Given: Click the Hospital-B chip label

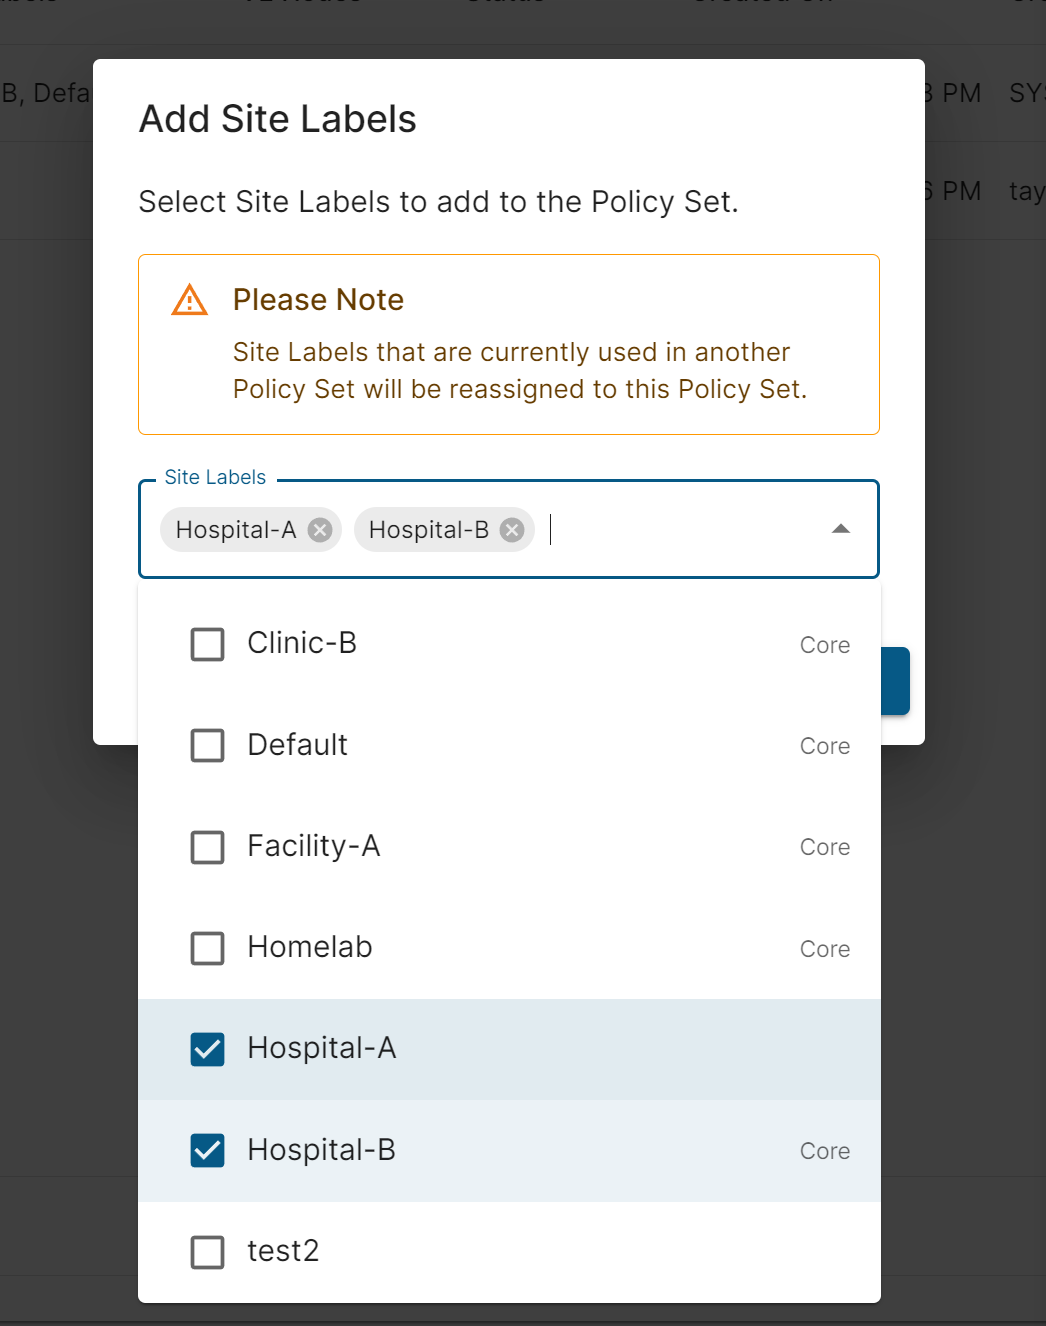Looking at the screenshot, I should tap(428, 530).
